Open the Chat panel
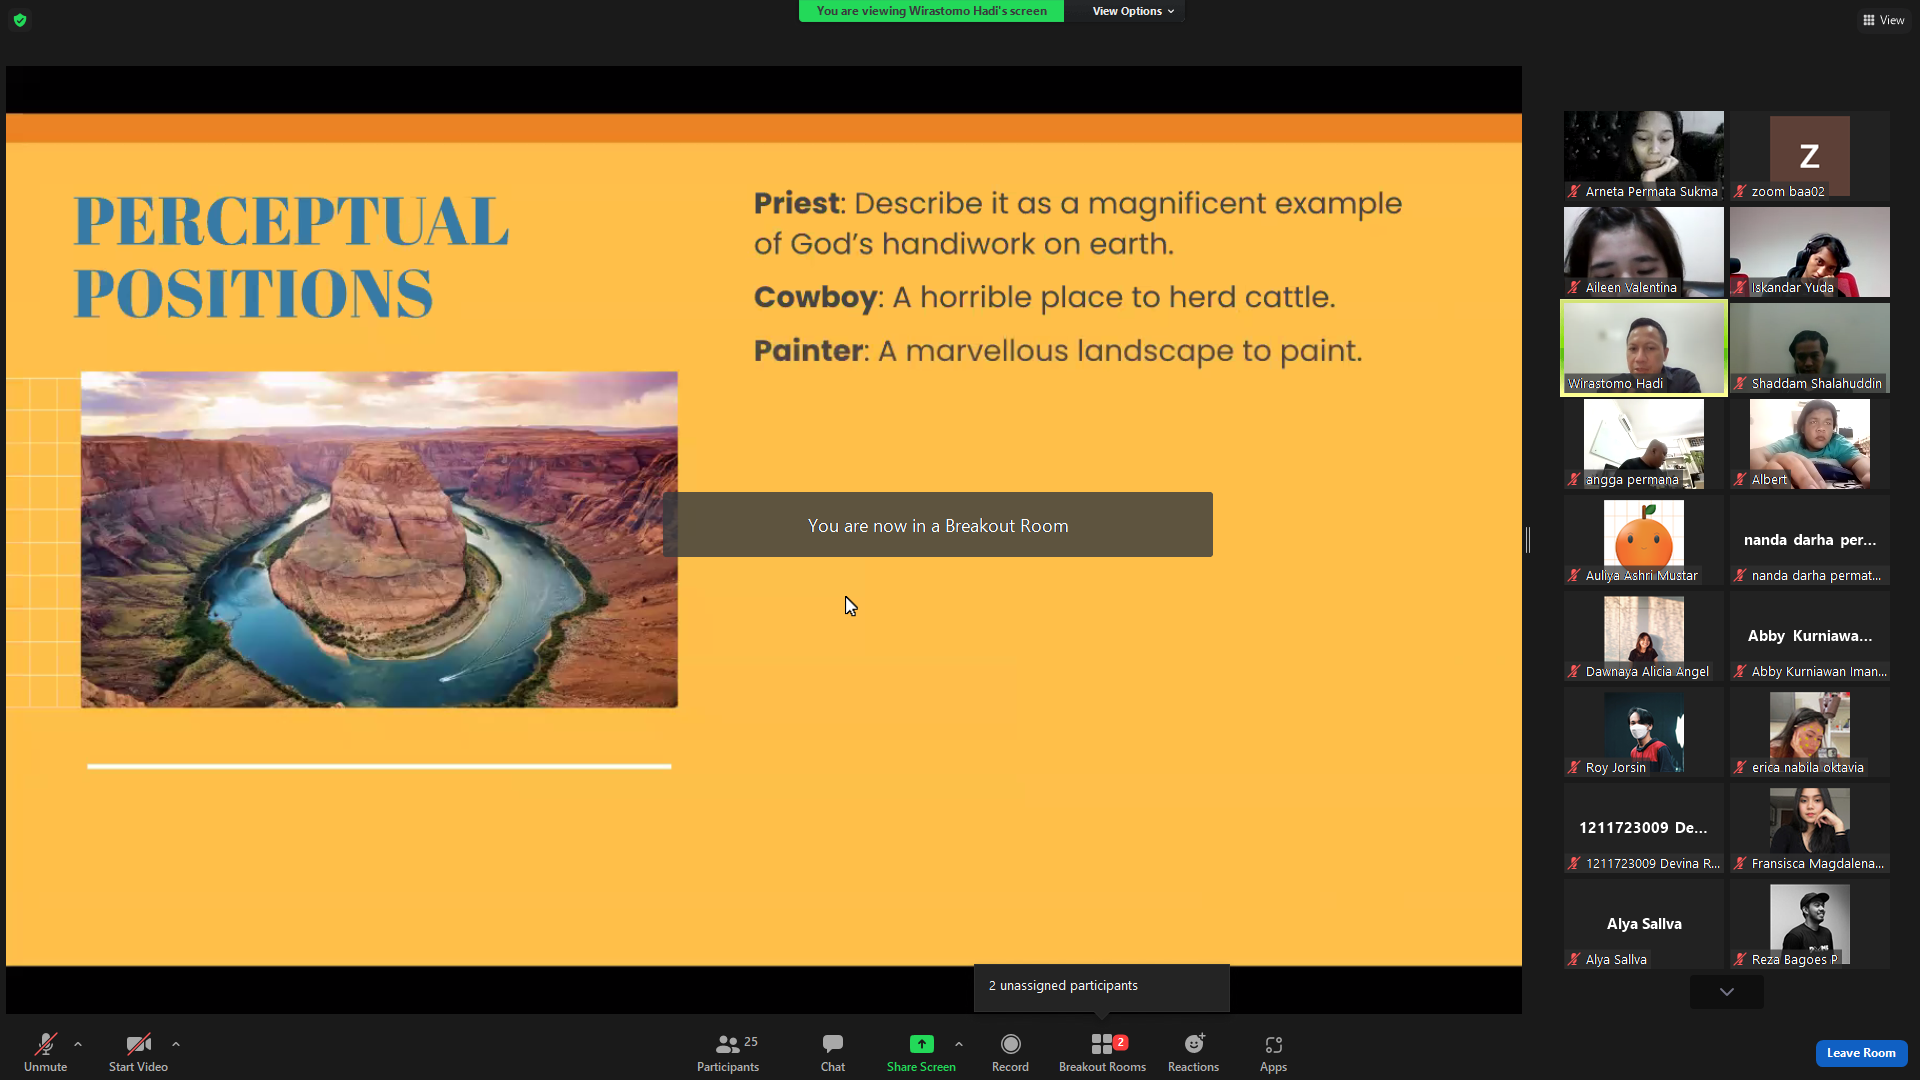 (x=833, y=1053)
